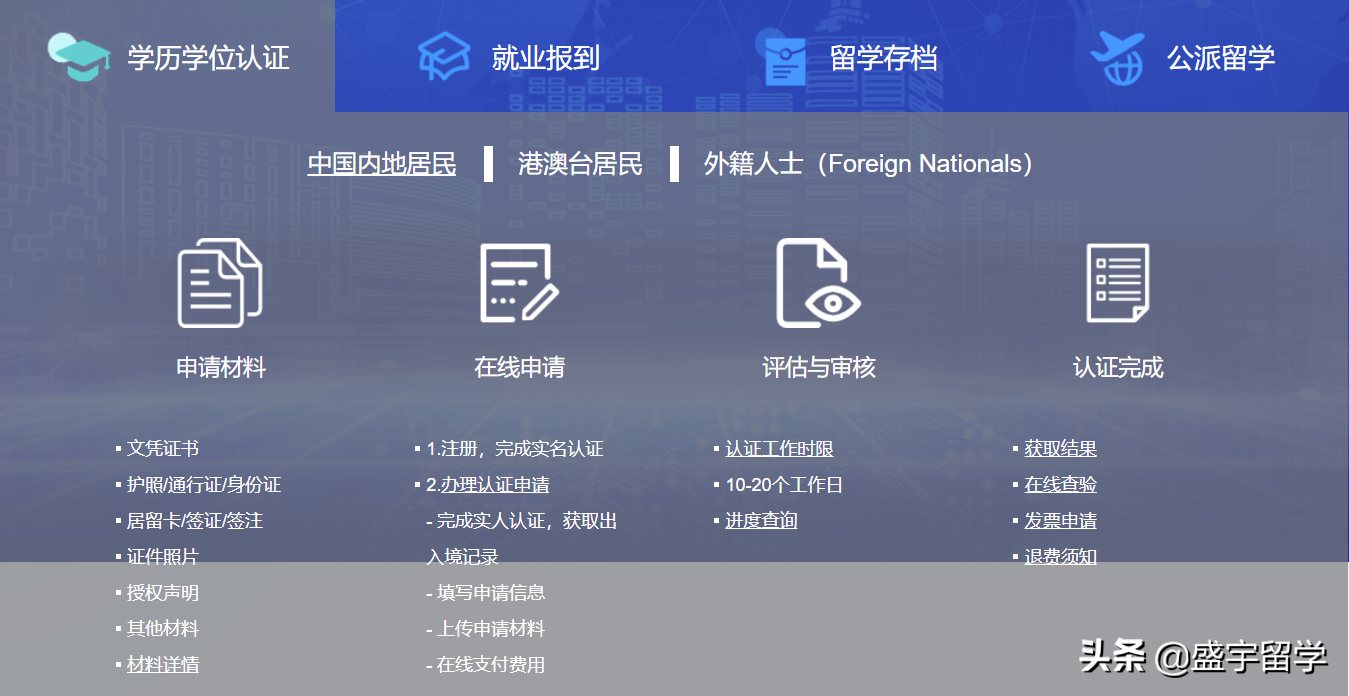1349x696 pixels.
Task: Click the 上传申请材料 step
Action: [x=486, y=629]
